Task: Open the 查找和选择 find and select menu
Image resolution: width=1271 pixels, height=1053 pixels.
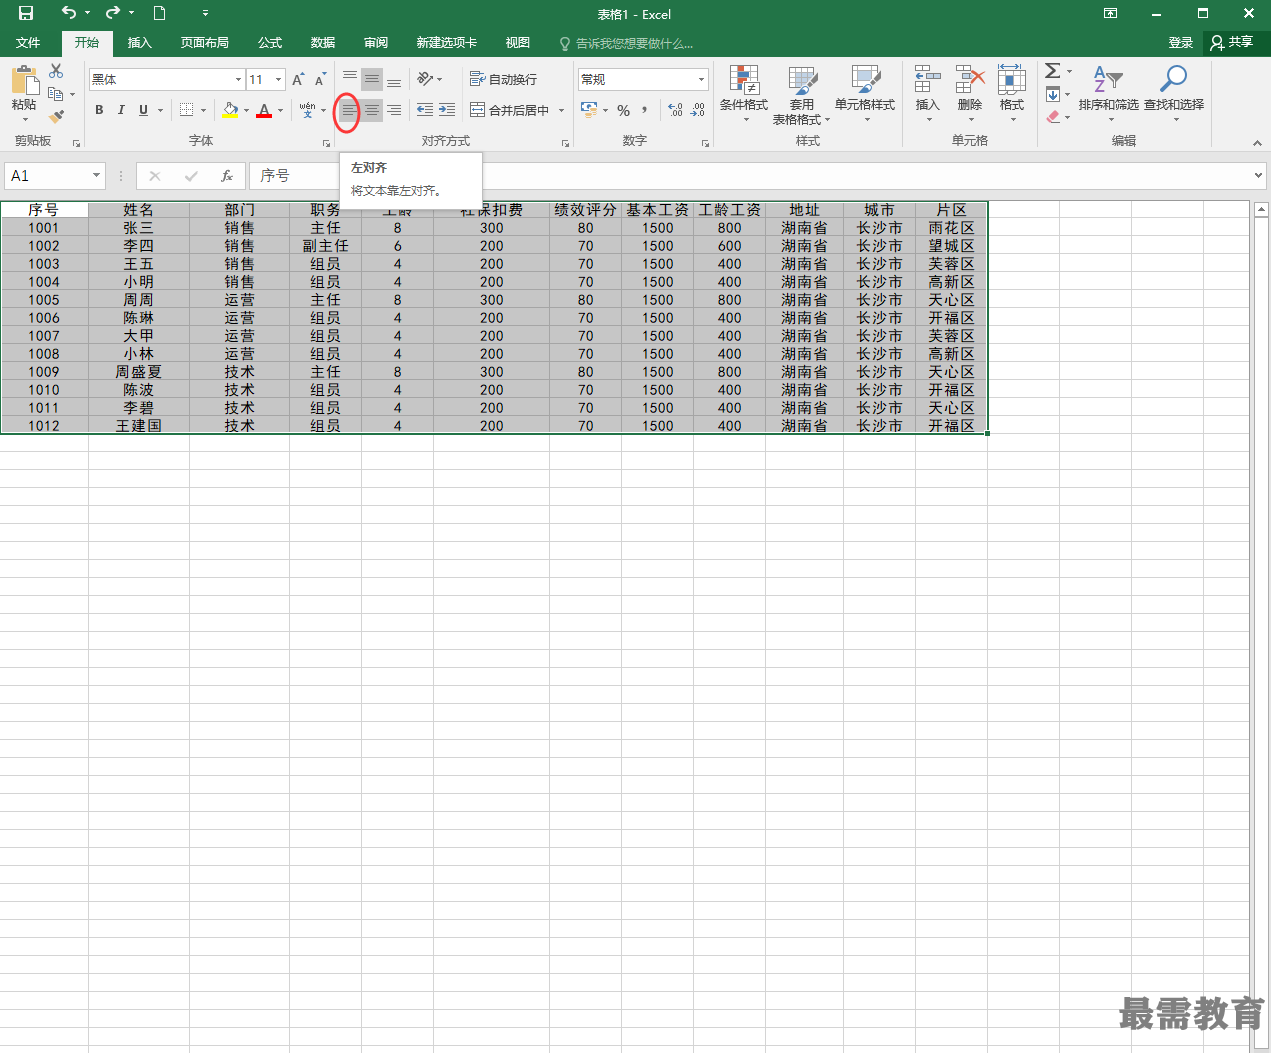Action: (1174, 94)
